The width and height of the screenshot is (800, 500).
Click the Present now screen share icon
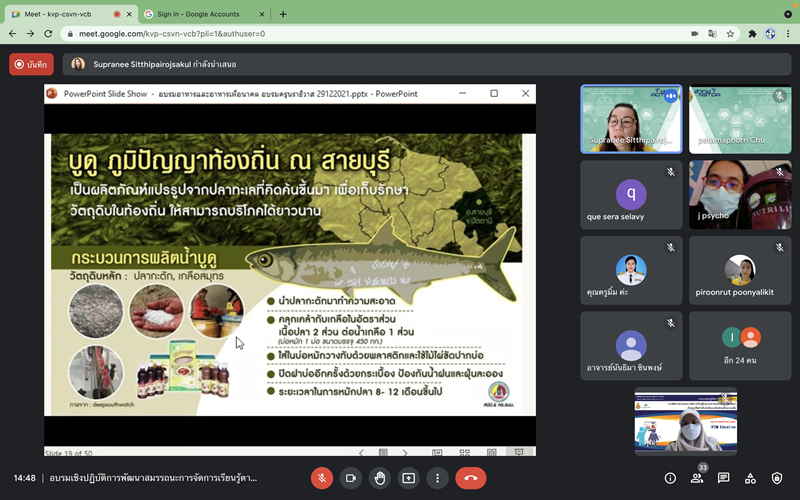(x=409, y=478)
